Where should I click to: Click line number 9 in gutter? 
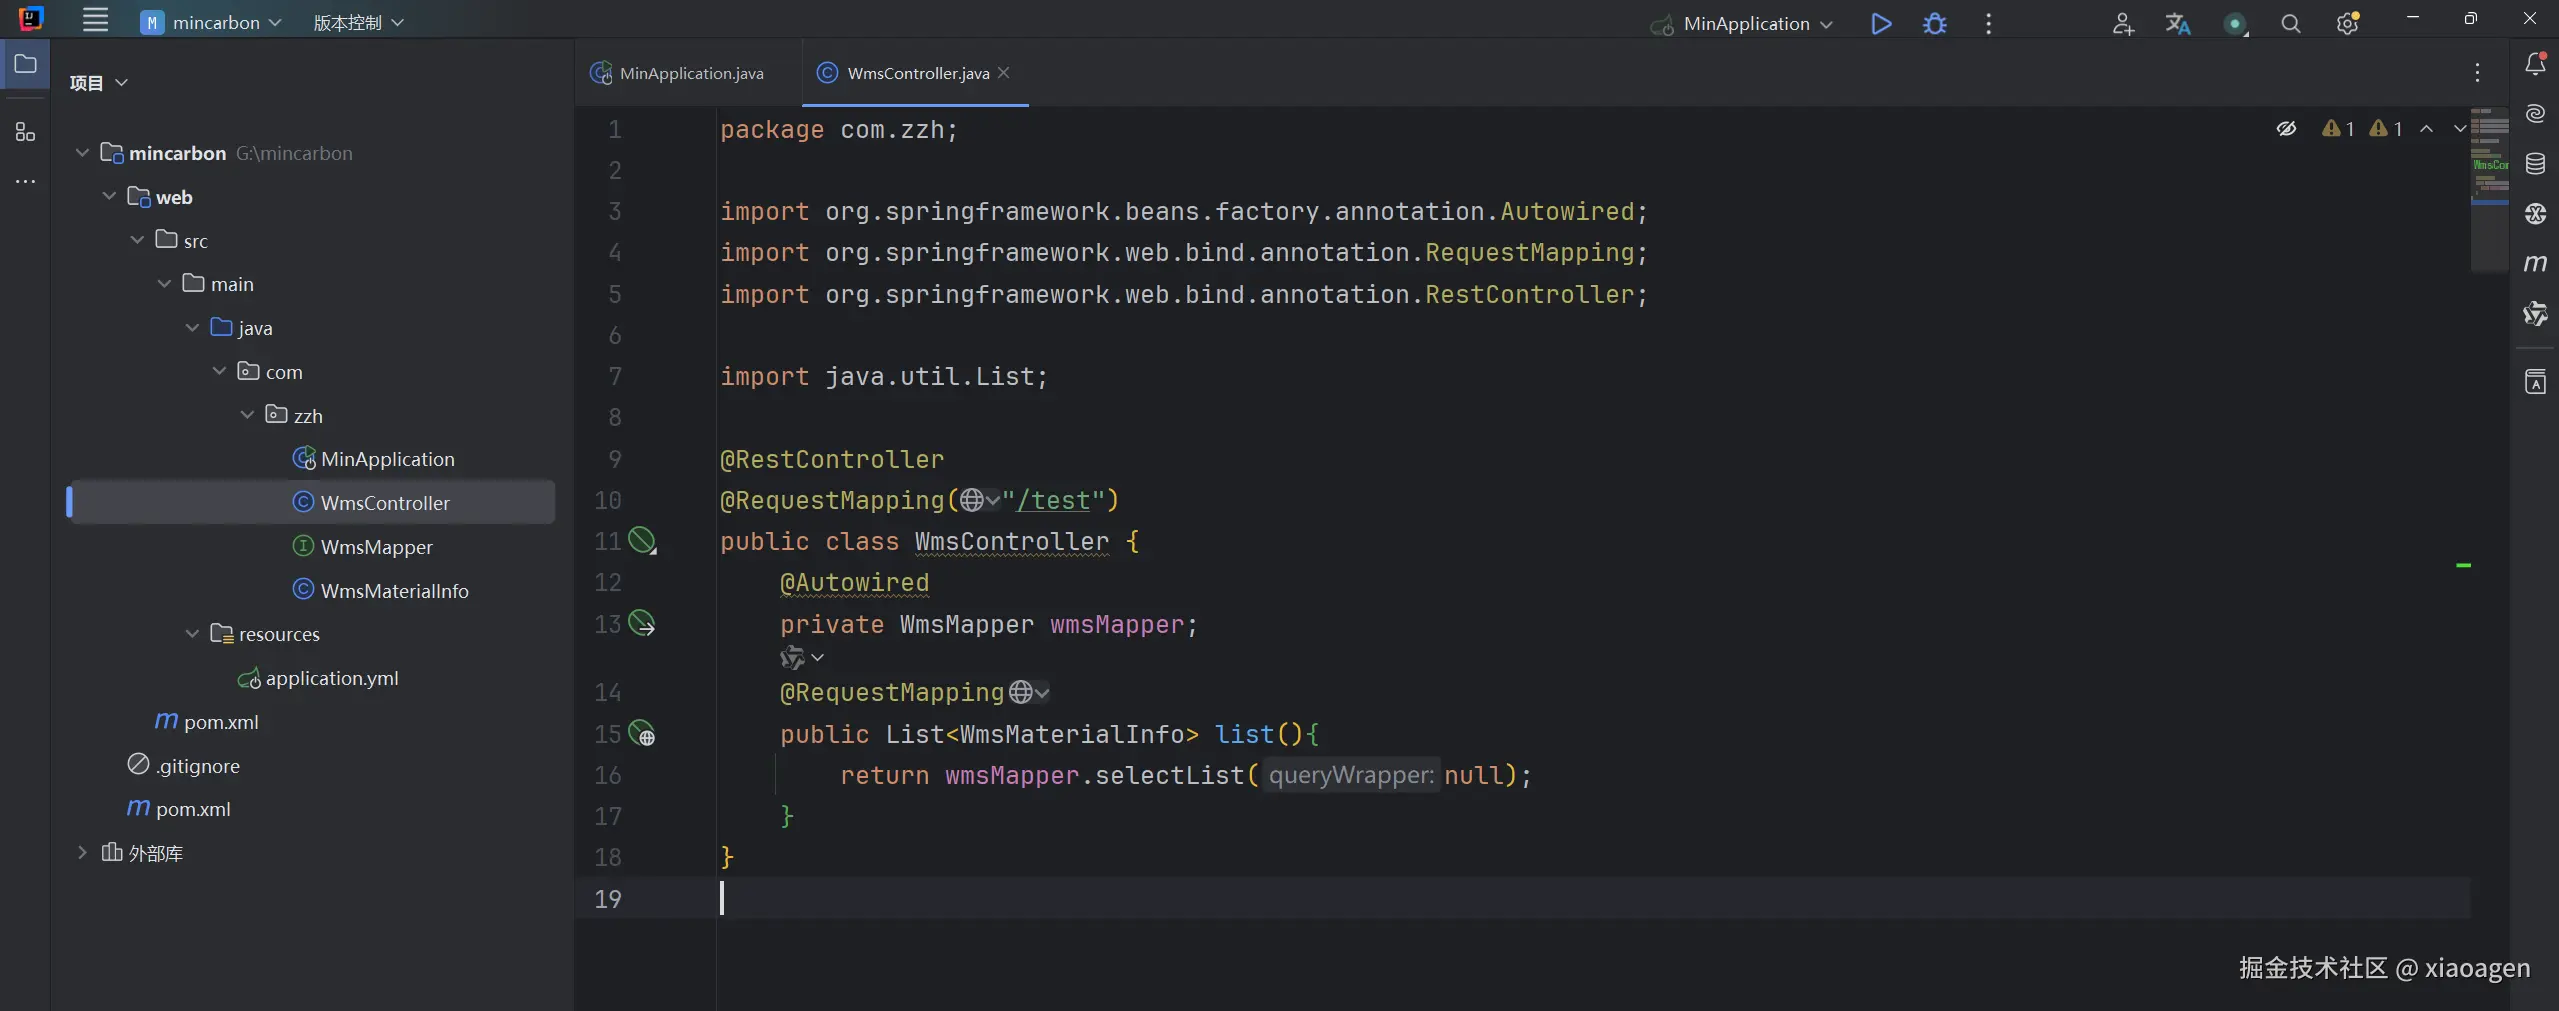coord(615,459)
